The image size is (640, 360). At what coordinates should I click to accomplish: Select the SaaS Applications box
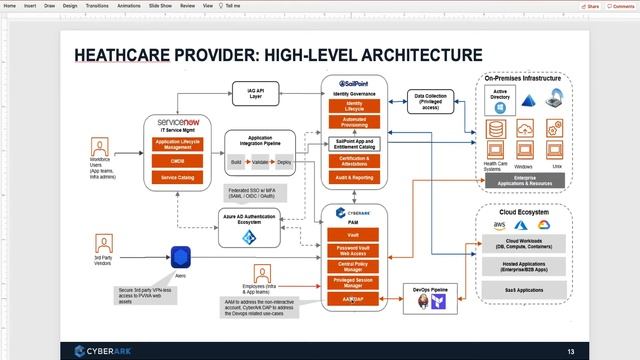pos(524,290)
